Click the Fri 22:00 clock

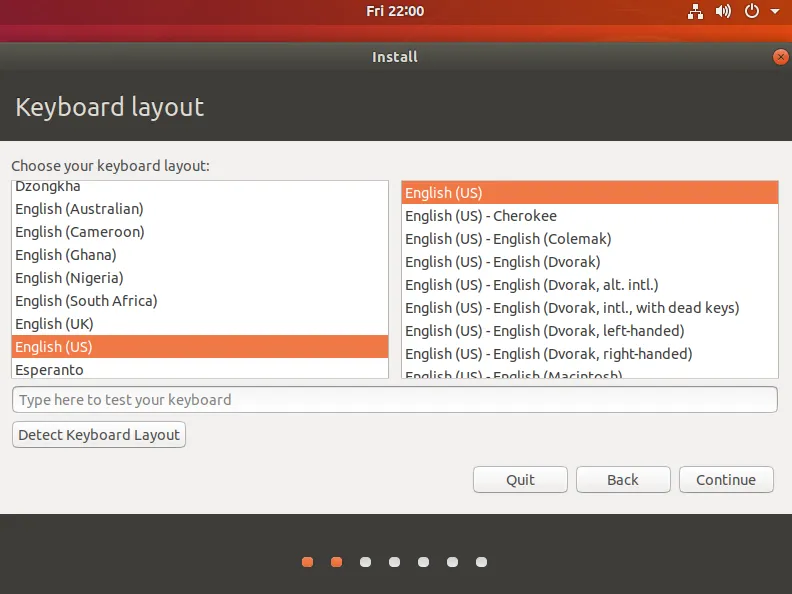pyautogui.click(x=395, y=11)
